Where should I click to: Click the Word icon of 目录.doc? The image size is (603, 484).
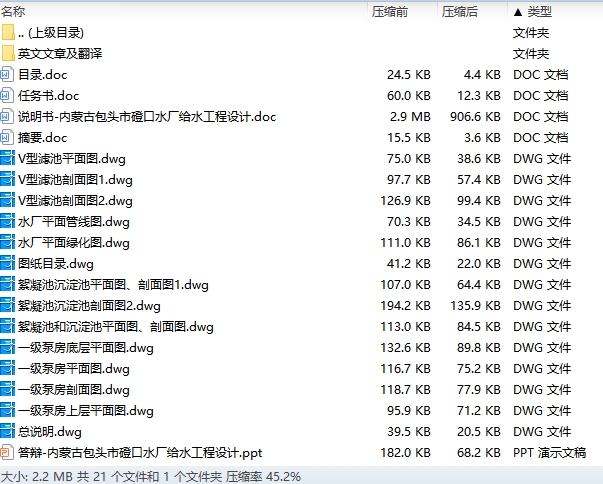7,75
